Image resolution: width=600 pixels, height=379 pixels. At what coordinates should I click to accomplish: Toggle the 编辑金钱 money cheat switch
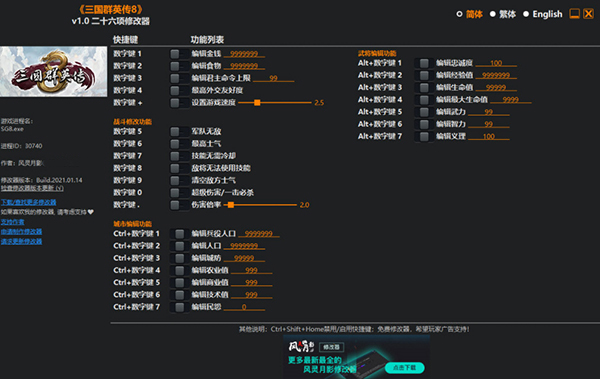[179, 54]
